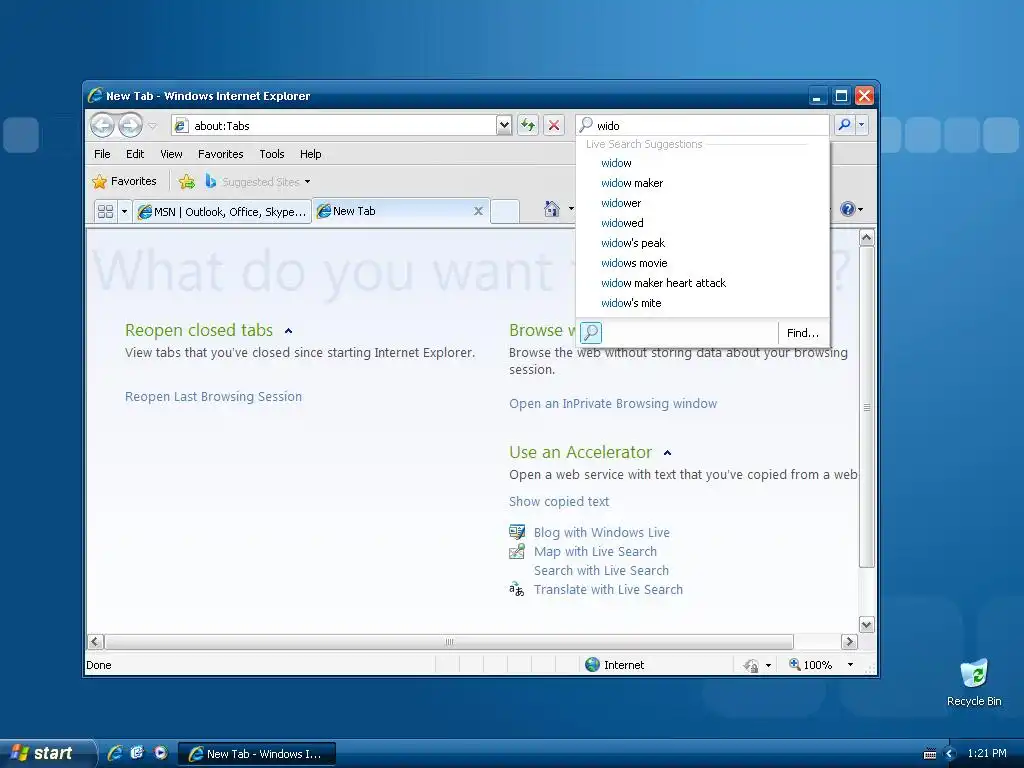1024x768 pixels.
Task: Click the Forward navigation button
Action: point(131,125)
